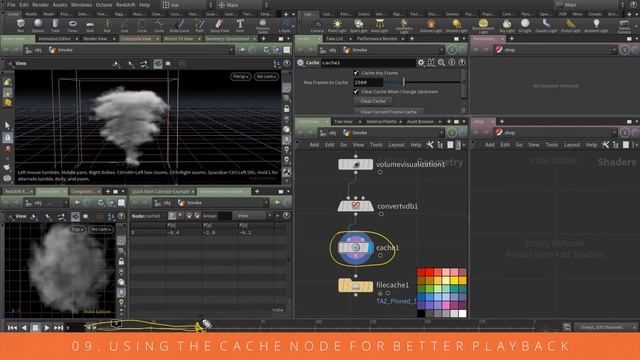The height and width of the screenshot is (360, 640).
Task: Open the No cam dropdown in main viewport
Action: [266, 76]
